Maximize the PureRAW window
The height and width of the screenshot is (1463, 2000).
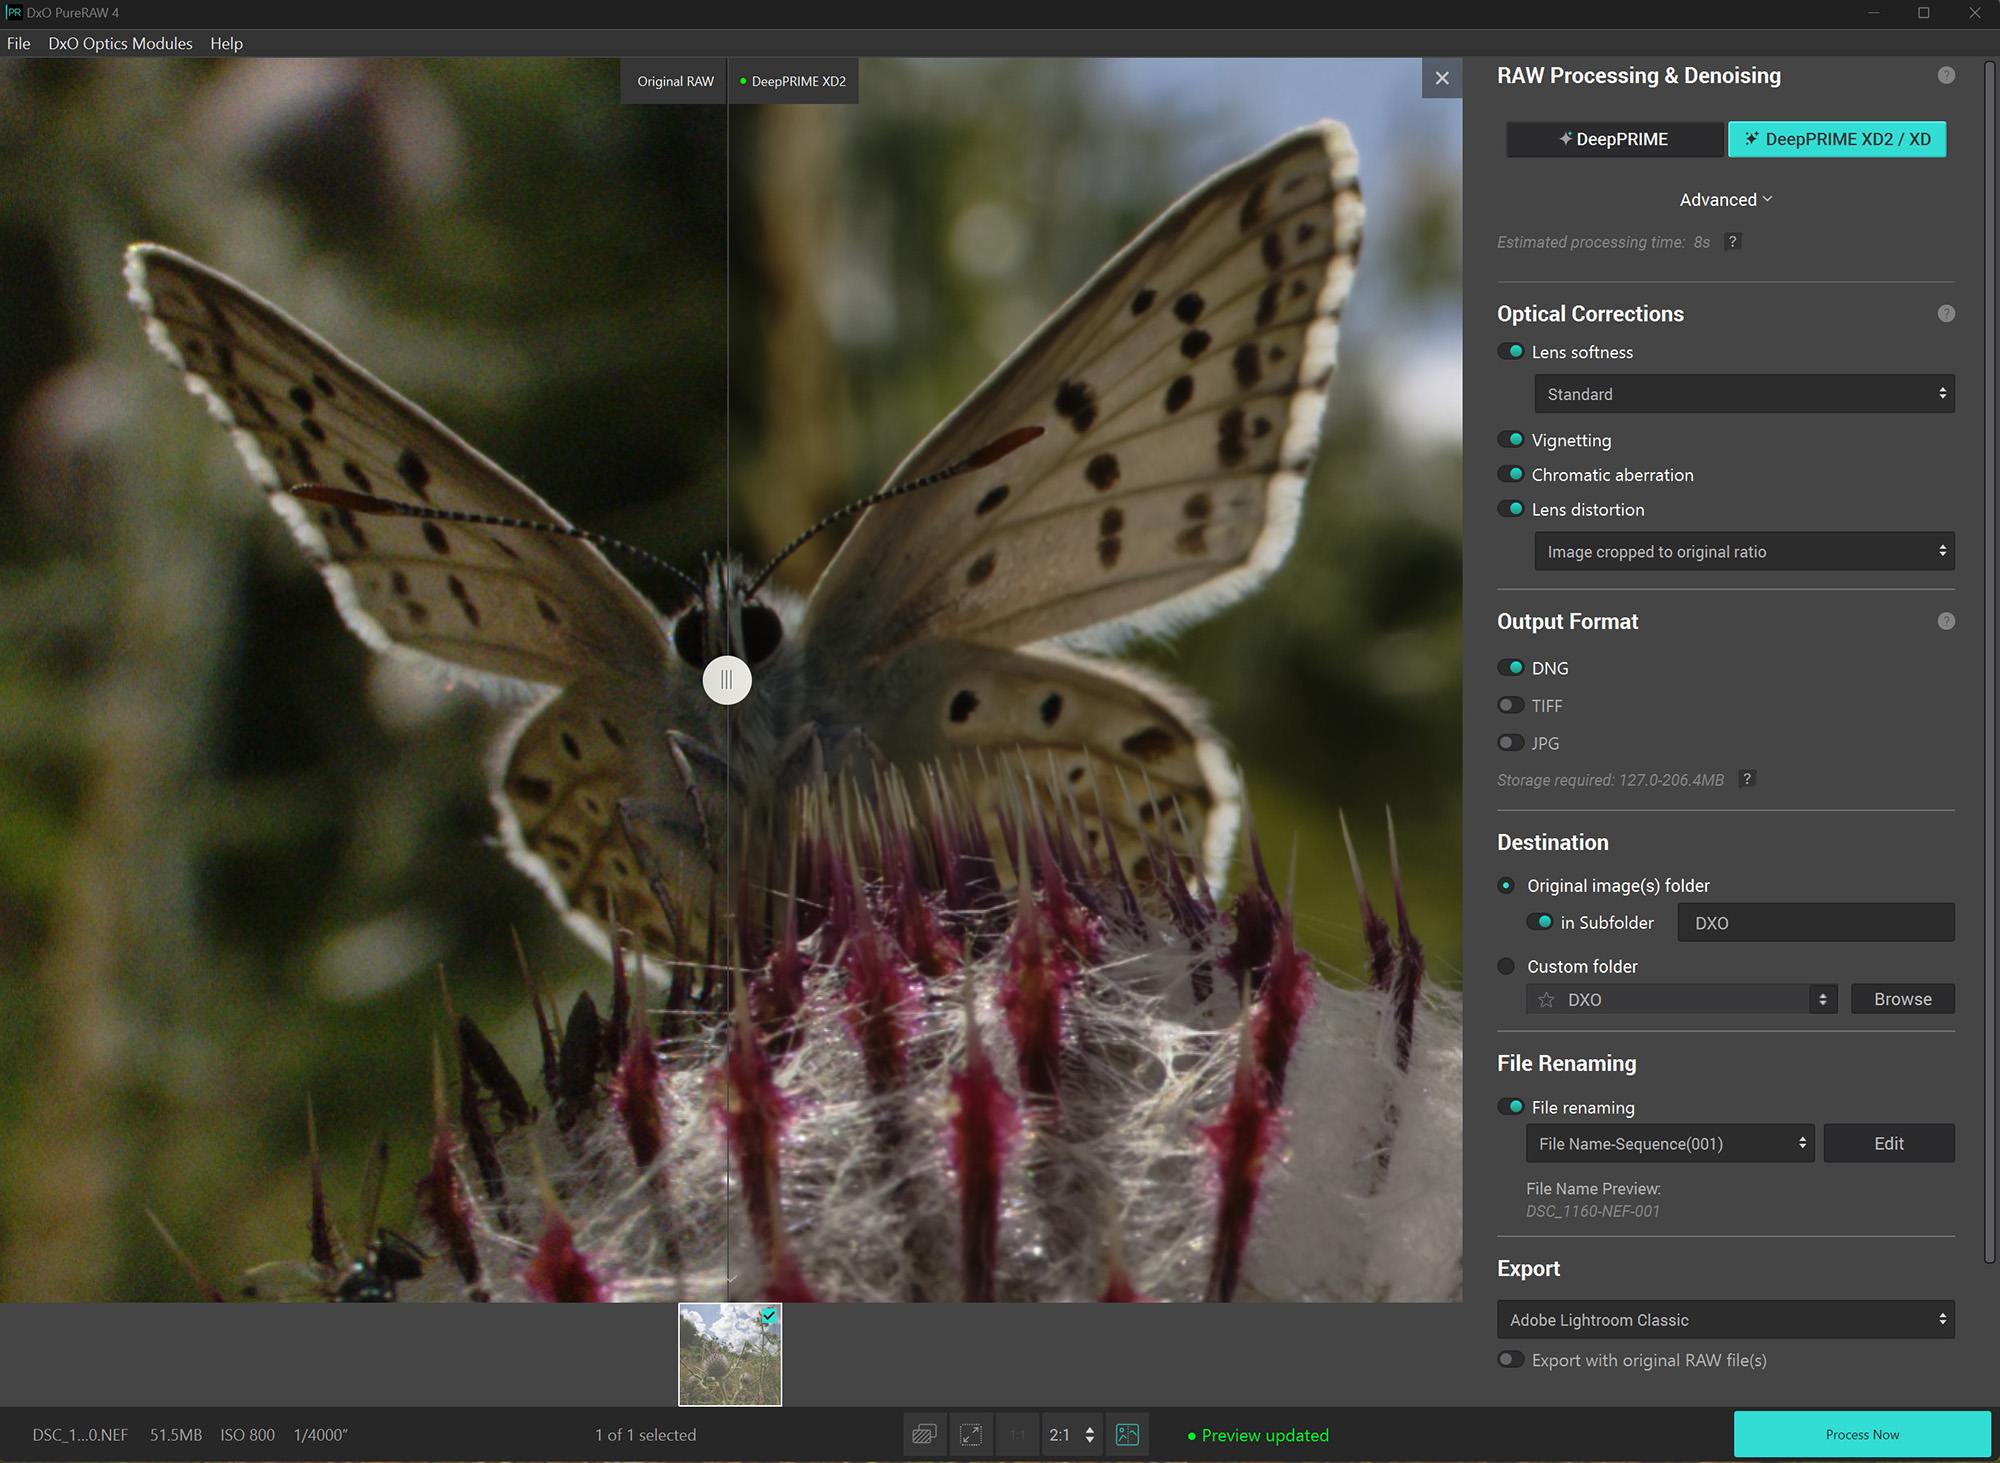tap(1923, 13)
